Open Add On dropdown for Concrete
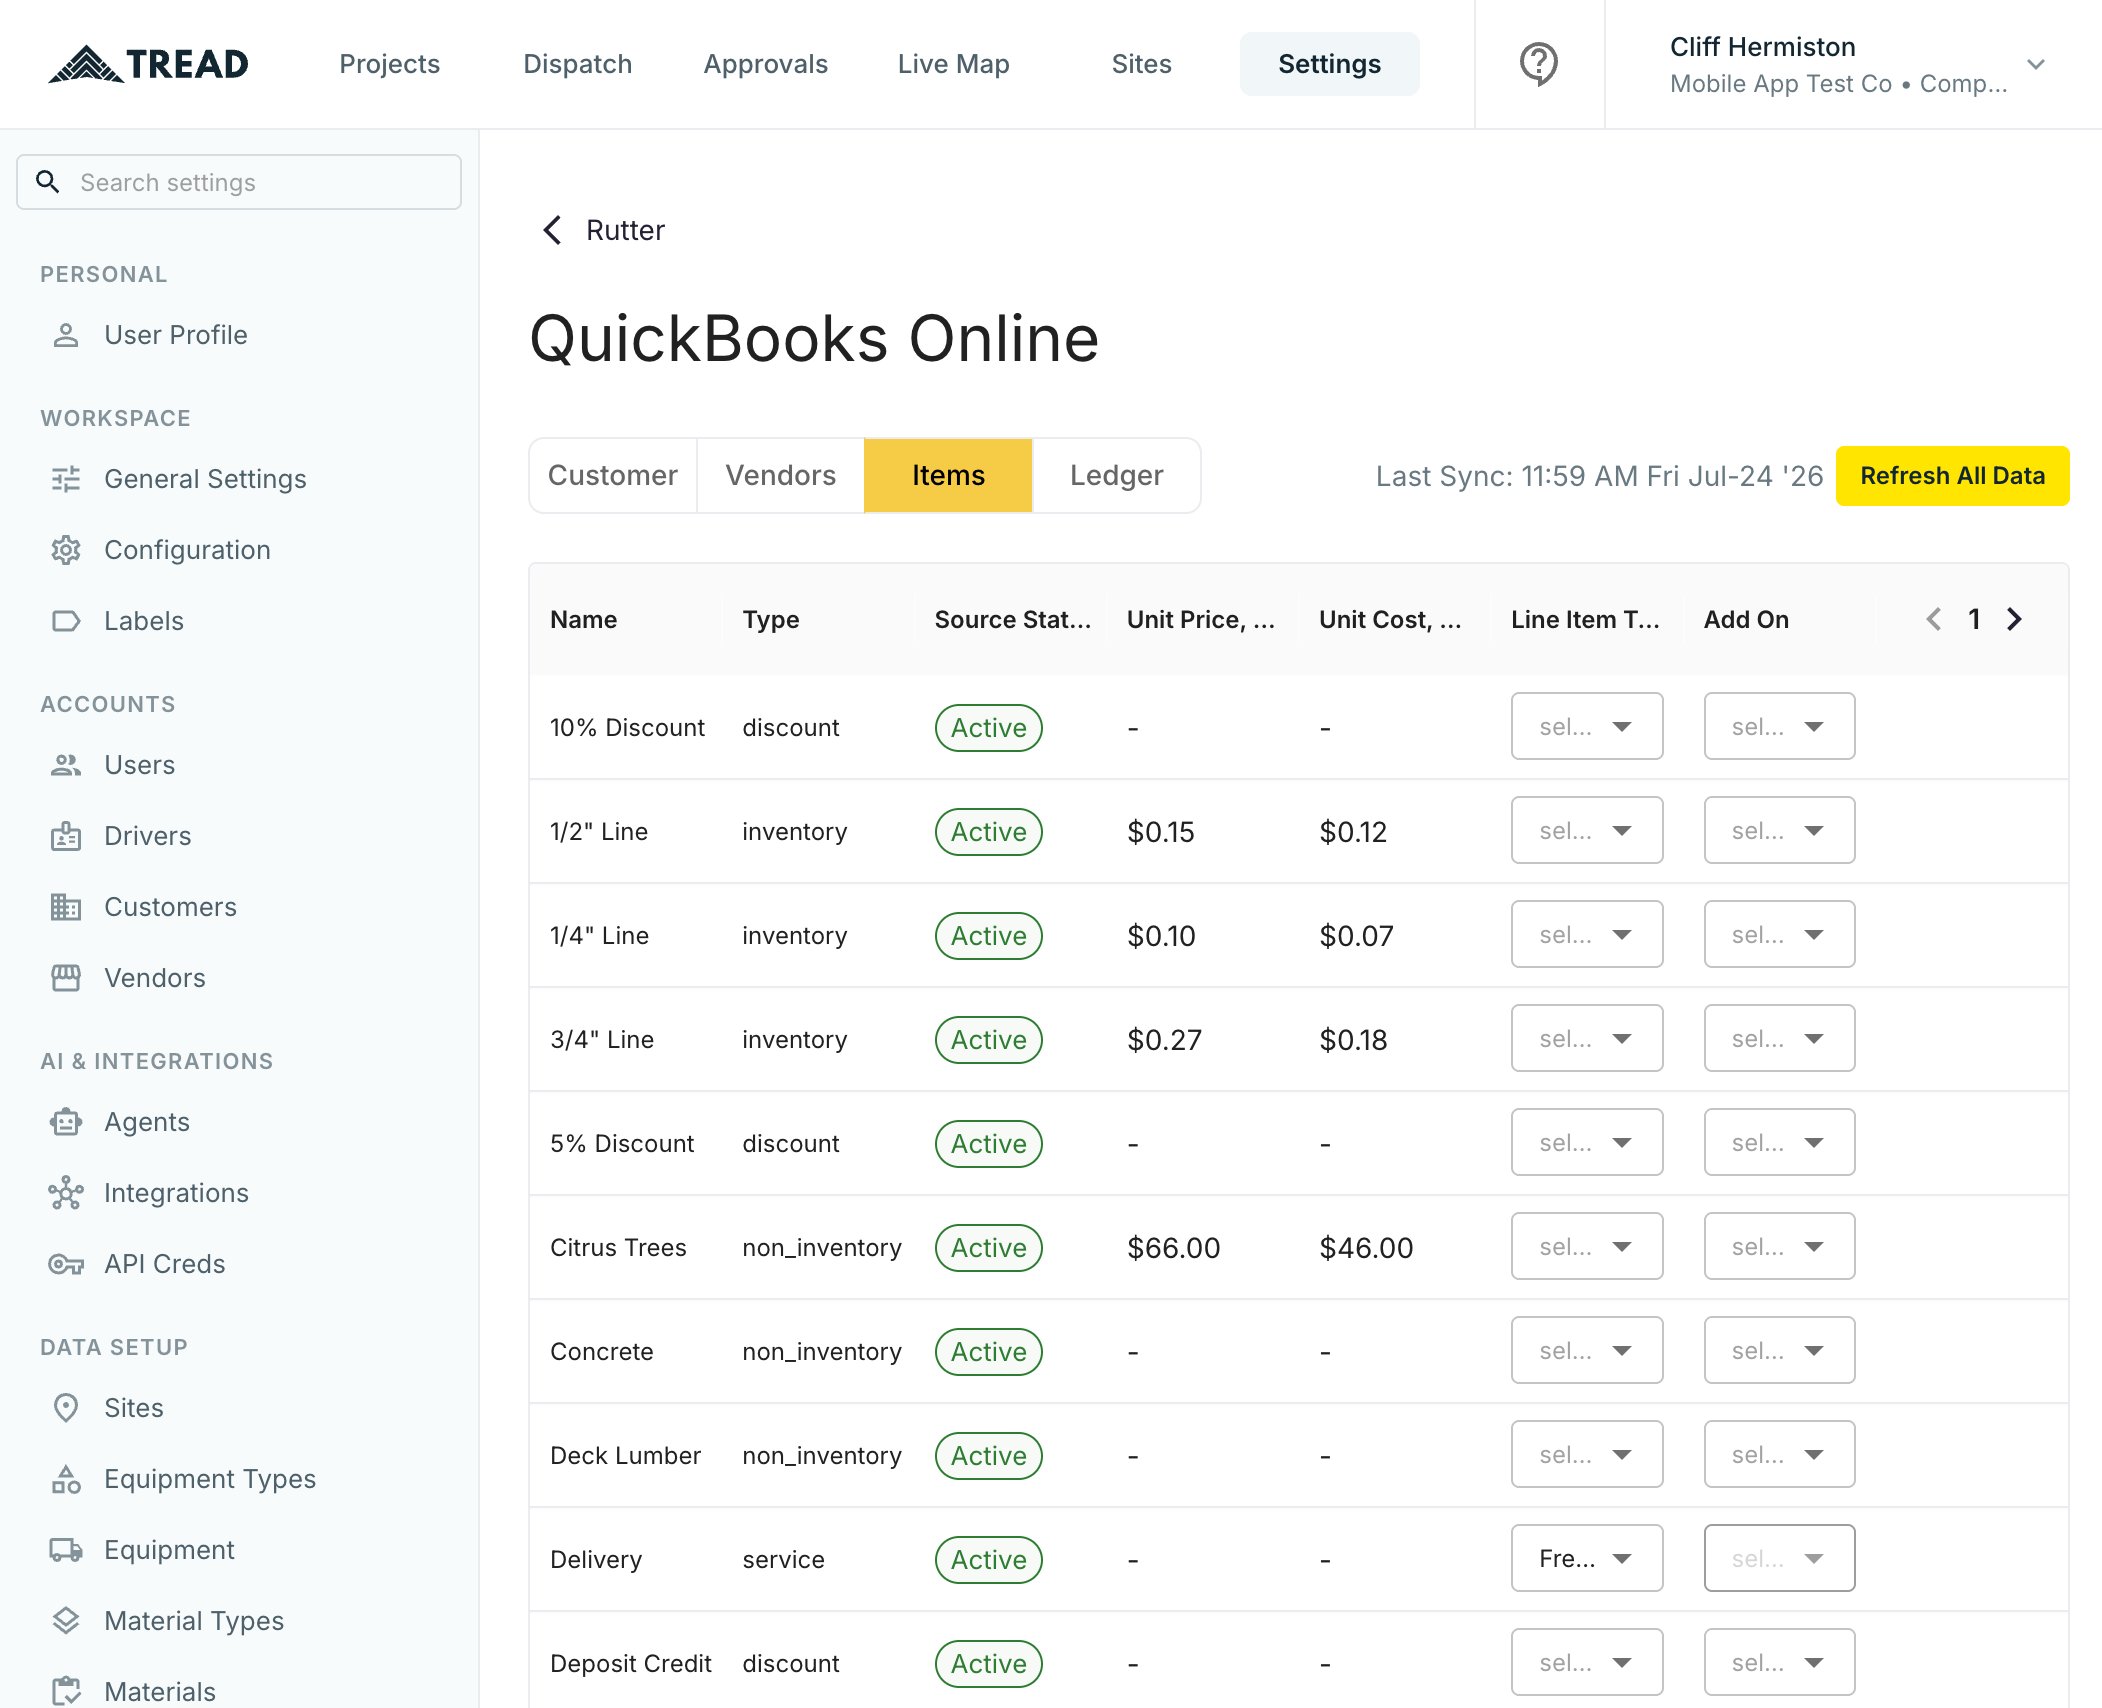The width and height of the screenshot is (2102, 1708). [1779, 1350]
